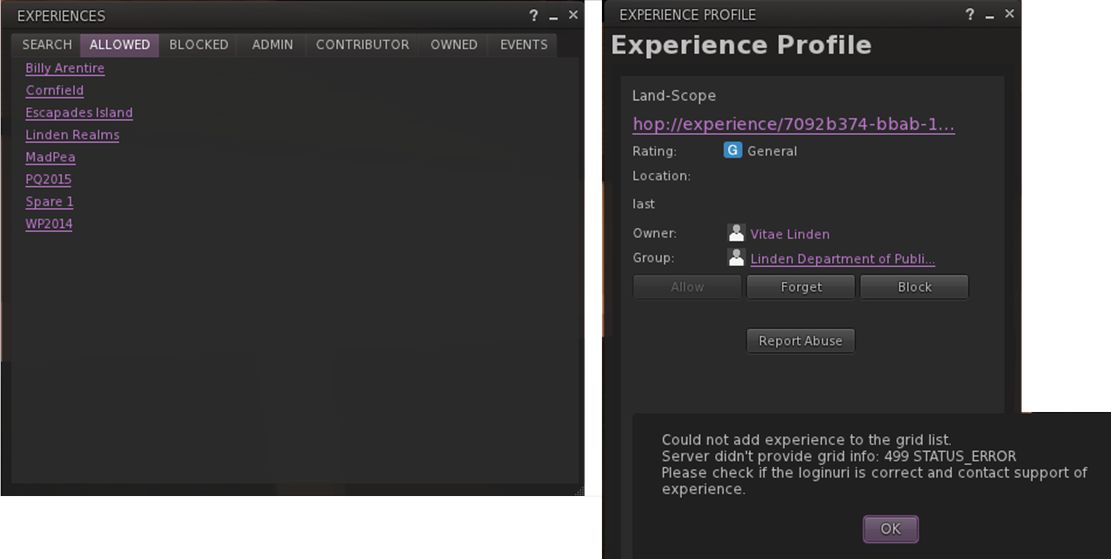
Task: Click the owner avatar icon beside Vitae Linden
Action: coord(736,233)
